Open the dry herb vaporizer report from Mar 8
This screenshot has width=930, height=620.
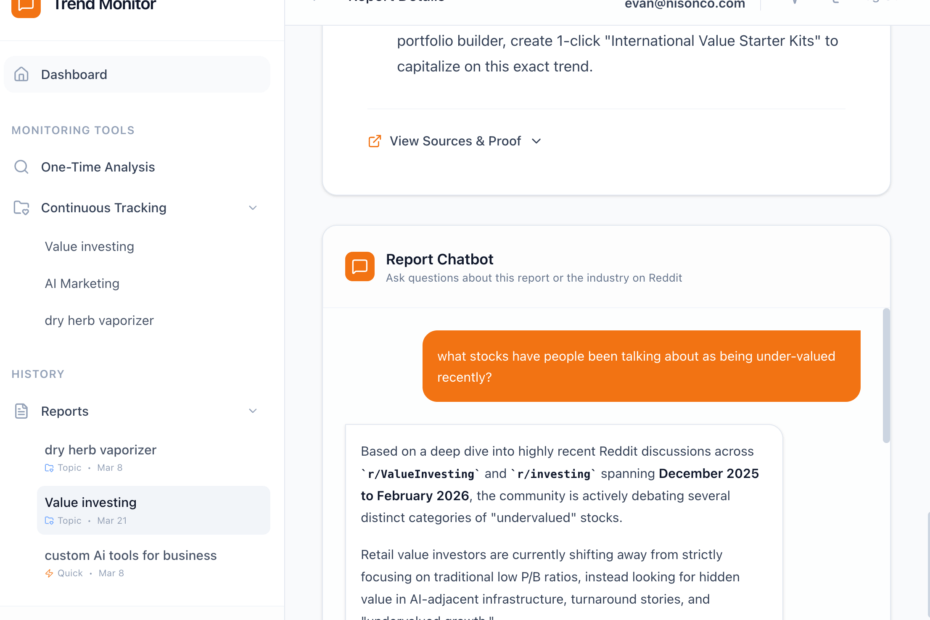click(x=100, y=451)
